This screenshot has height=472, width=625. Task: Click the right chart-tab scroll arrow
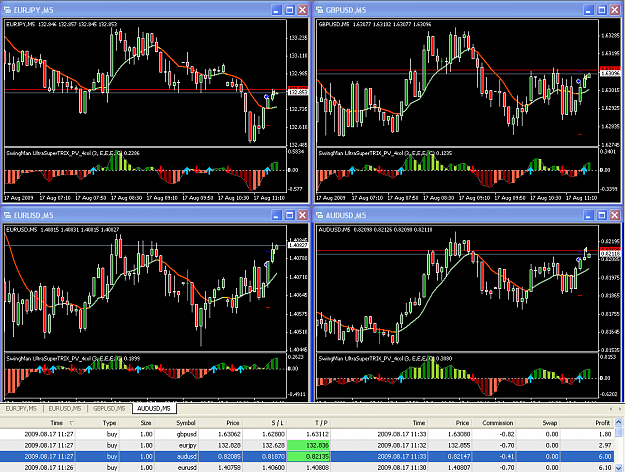coord(619,409)
